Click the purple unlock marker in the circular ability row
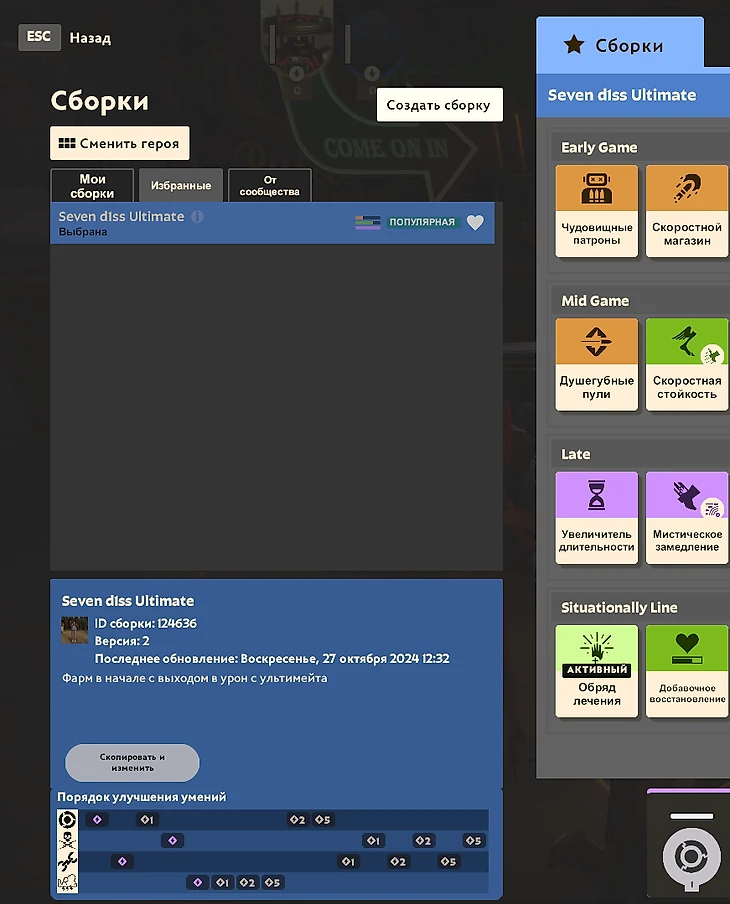The width and height of the screenshot is (730, 904). [x=97, y=819]
